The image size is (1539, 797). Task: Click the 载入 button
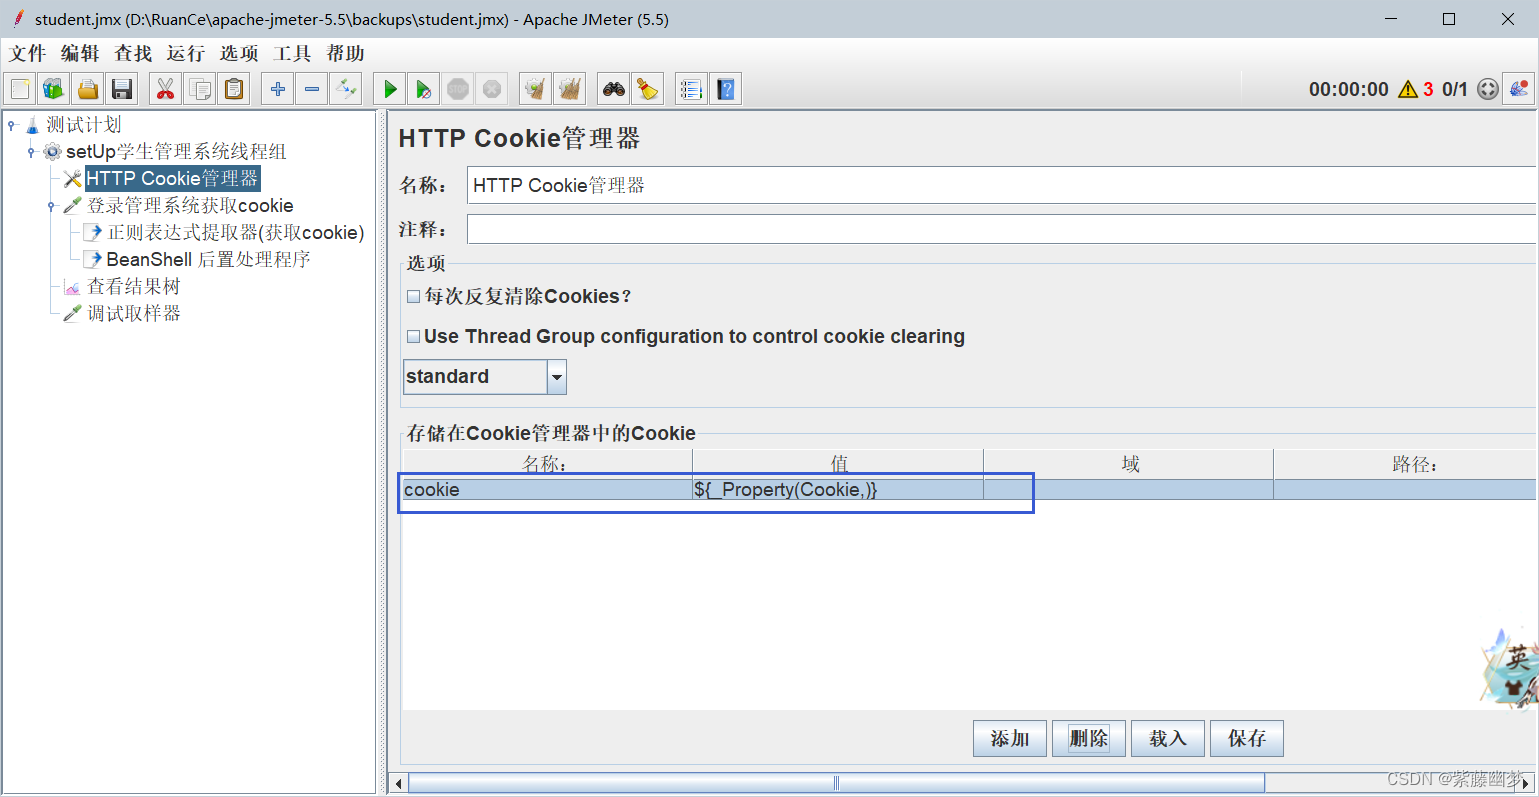point(1168,739)
